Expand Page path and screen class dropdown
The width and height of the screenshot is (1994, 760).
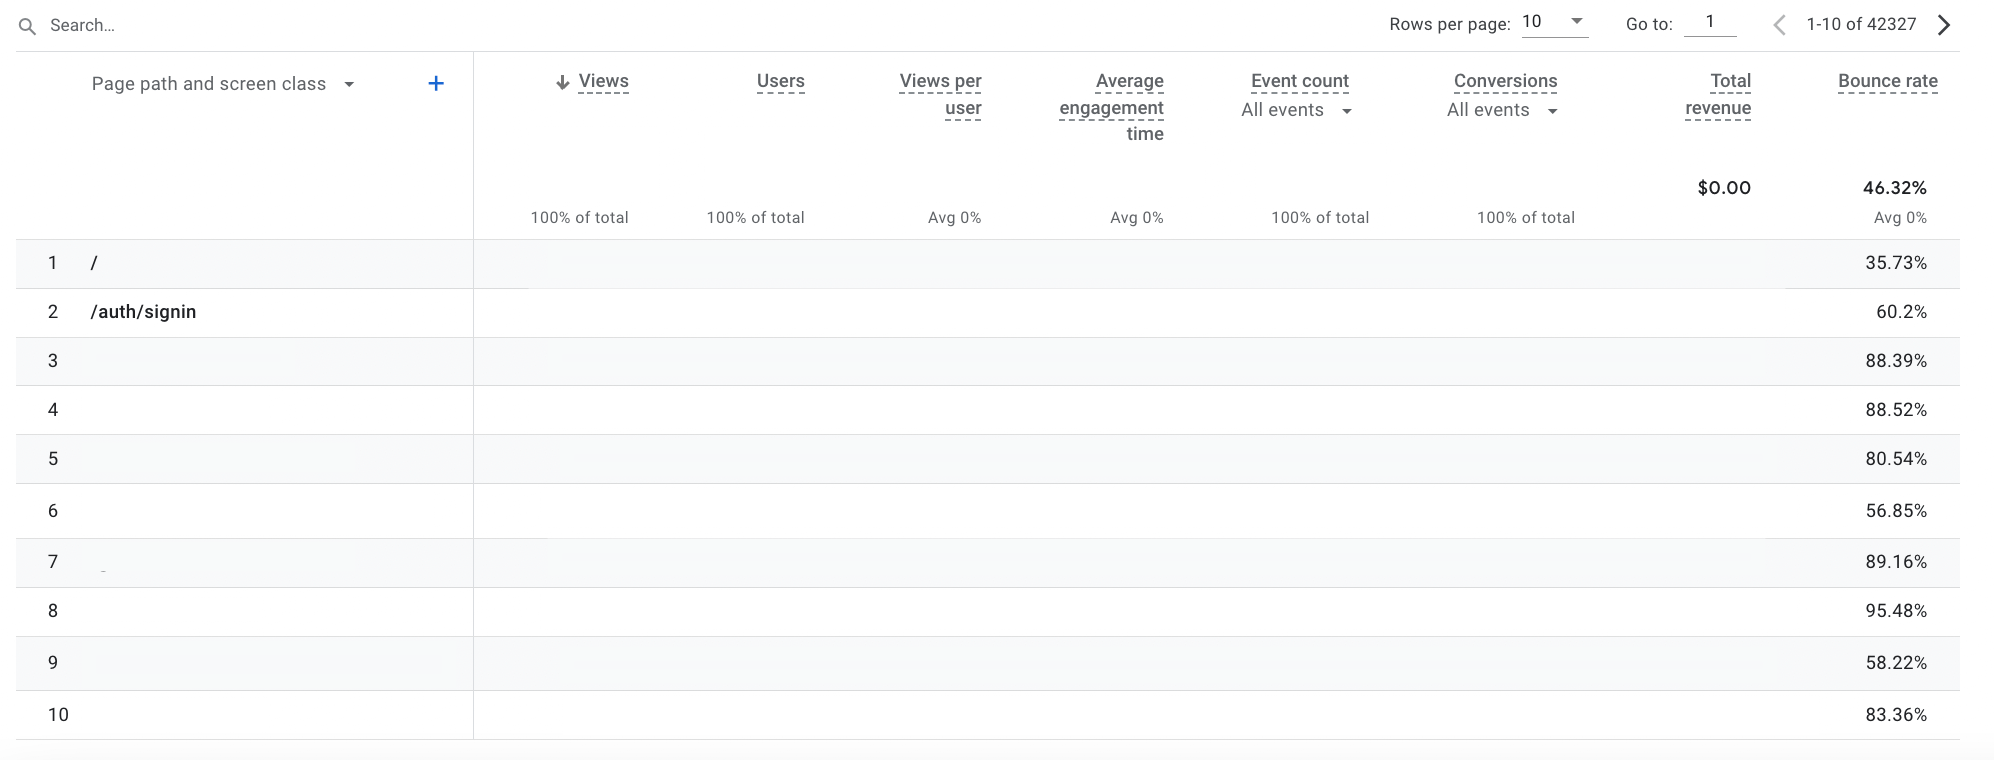(x=349, y=85)
